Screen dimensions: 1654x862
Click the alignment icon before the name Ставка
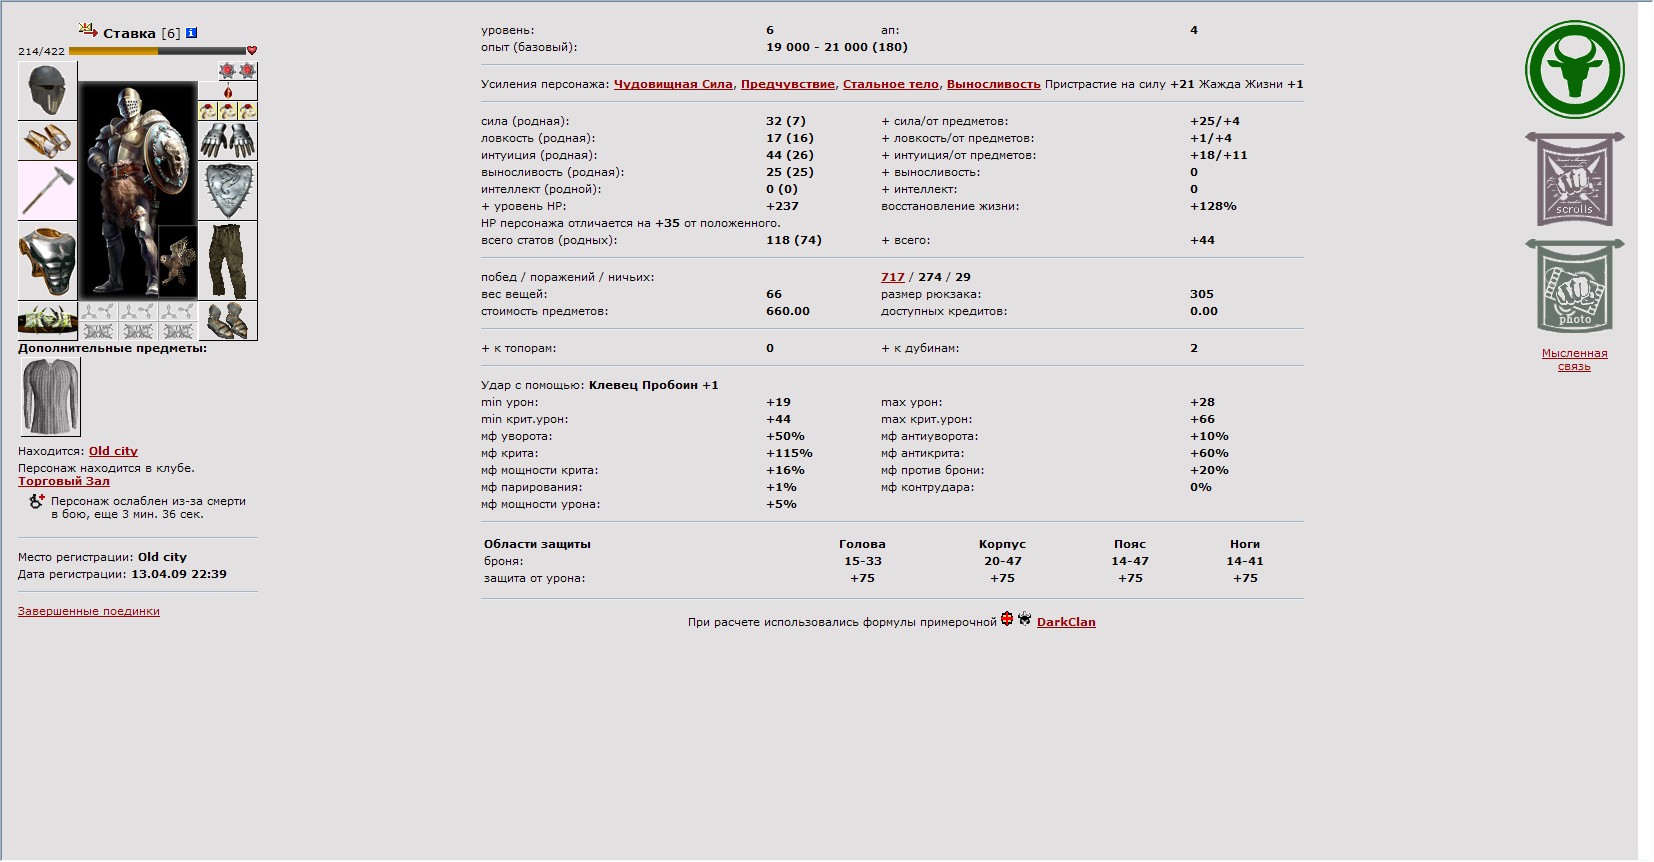coord(88,31)
